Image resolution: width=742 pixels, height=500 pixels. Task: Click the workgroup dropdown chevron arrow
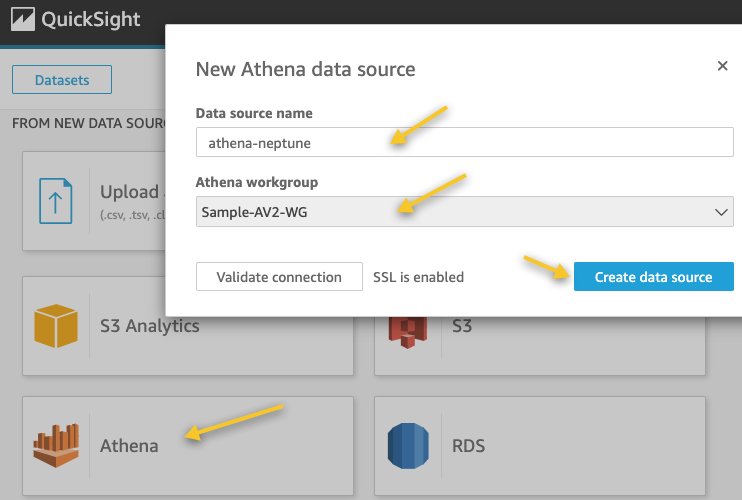[x=721, y=212]
